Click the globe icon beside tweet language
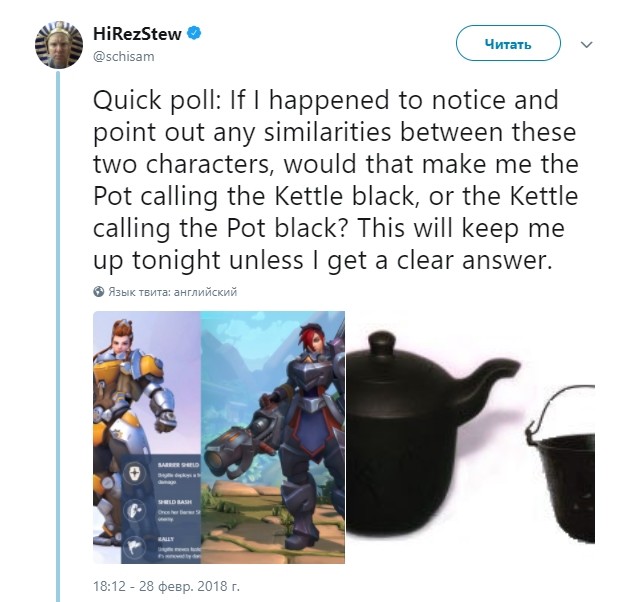 (99, 292)
